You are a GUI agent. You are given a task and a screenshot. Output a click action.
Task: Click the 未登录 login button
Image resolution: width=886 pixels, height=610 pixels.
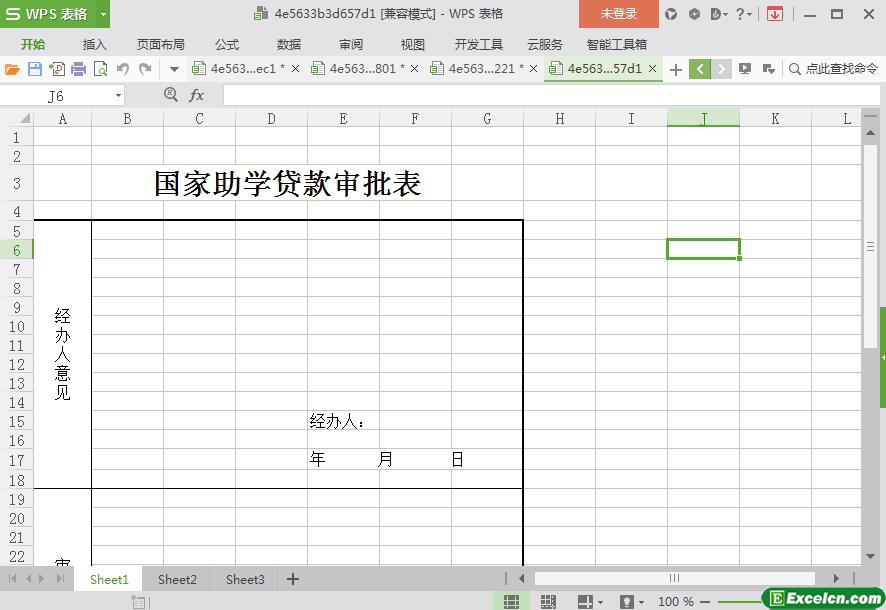(x=619, y=14)
